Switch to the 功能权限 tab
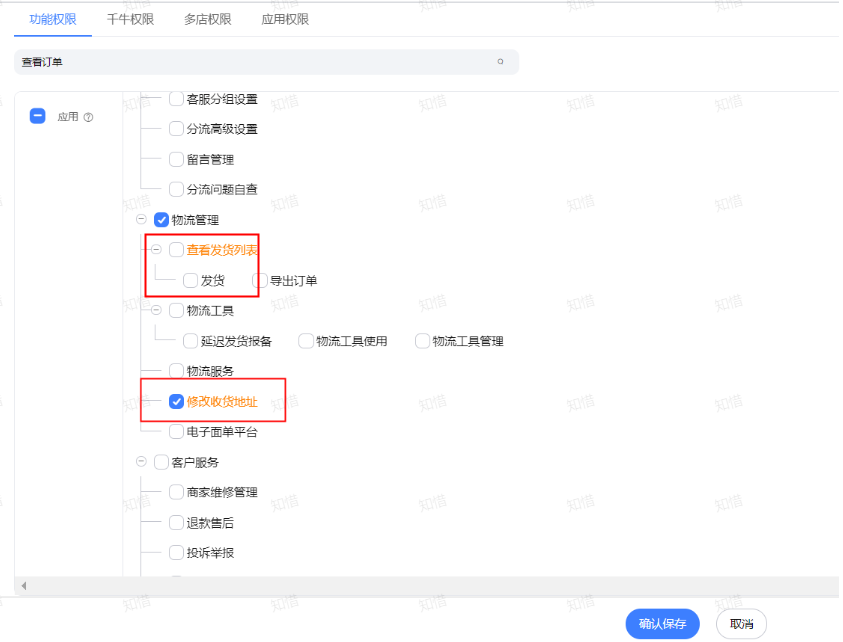Screen dimensions: 843x642 [x=53, y=19]
